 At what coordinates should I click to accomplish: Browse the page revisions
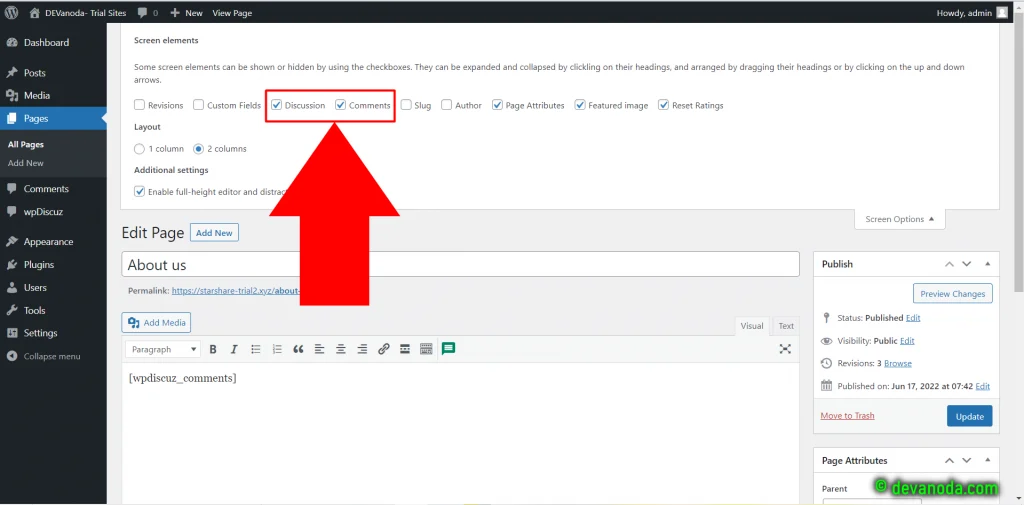[898, 363]
